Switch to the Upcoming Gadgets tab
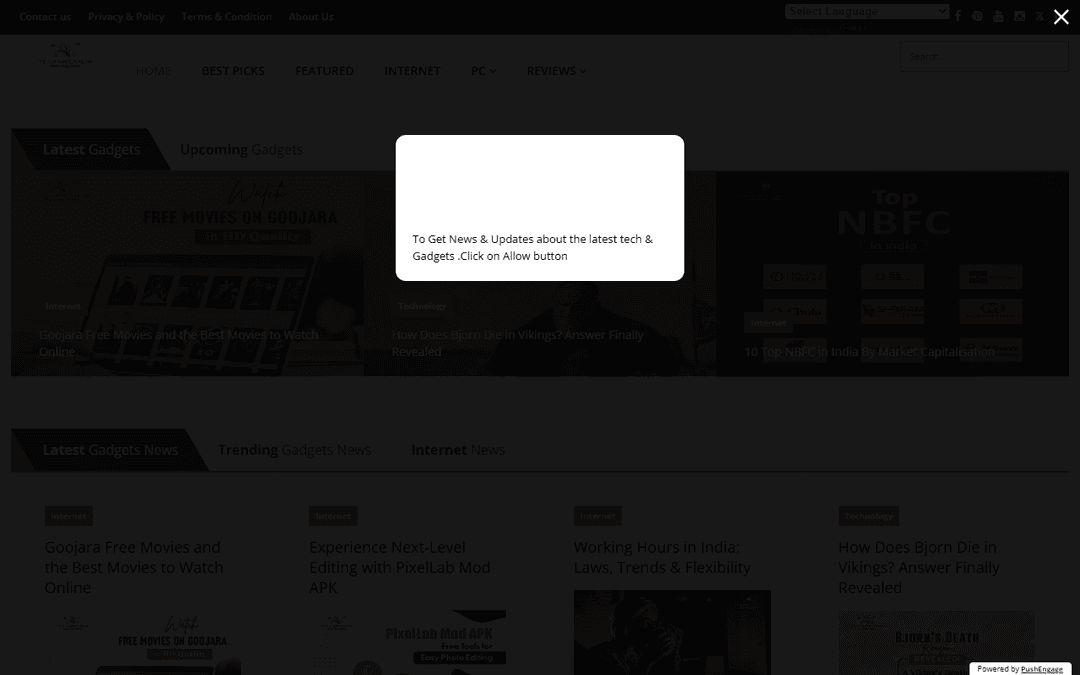This screenshot has width=1080, height=675. [x=241, y=149]
